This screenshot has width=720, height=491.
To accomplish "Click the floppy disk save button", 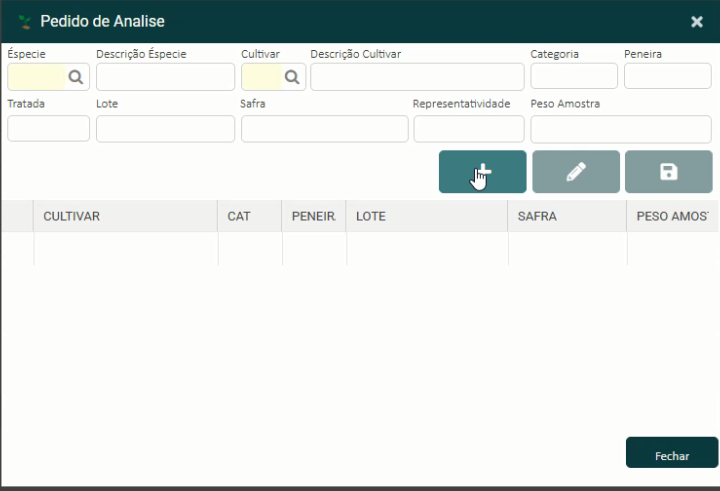I will pyautogui.click(x=668, y=172).
